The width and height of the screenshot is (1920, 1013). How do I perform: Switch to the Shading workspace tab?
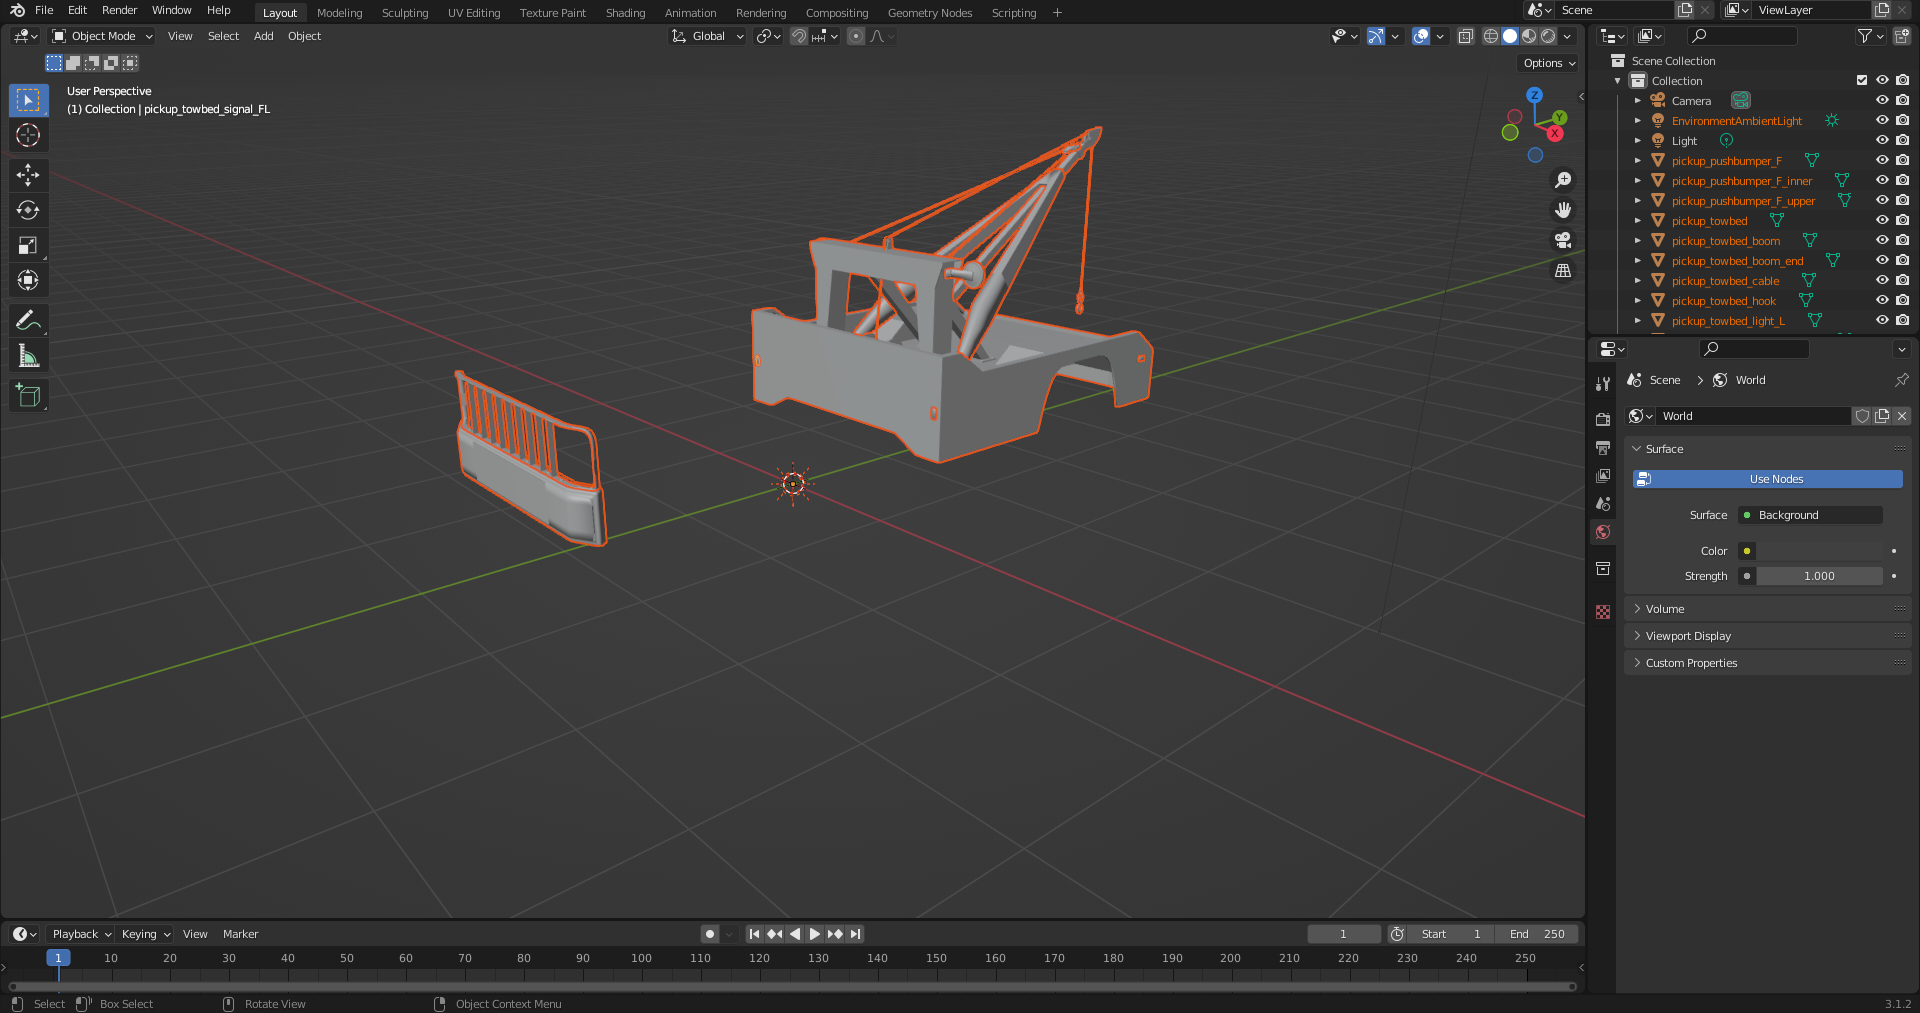pyautogui.click(x=625, y=13)
